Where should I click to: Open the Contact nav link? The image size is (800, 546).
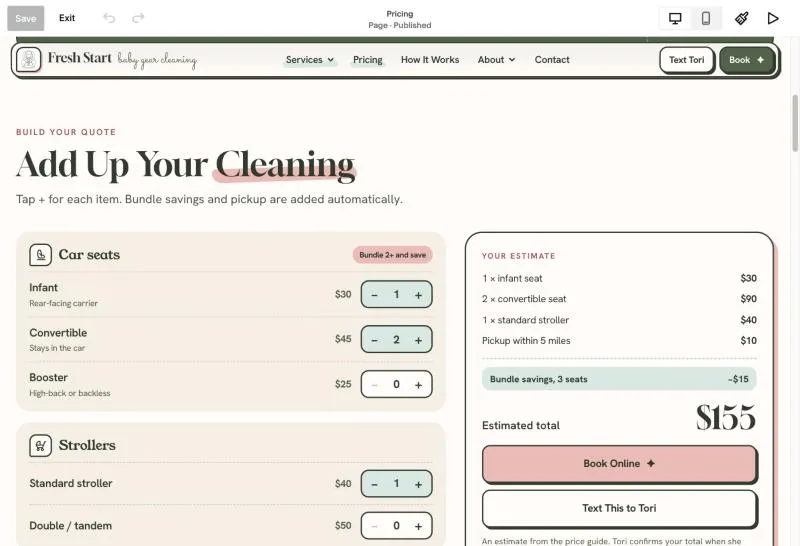point(552,60)
